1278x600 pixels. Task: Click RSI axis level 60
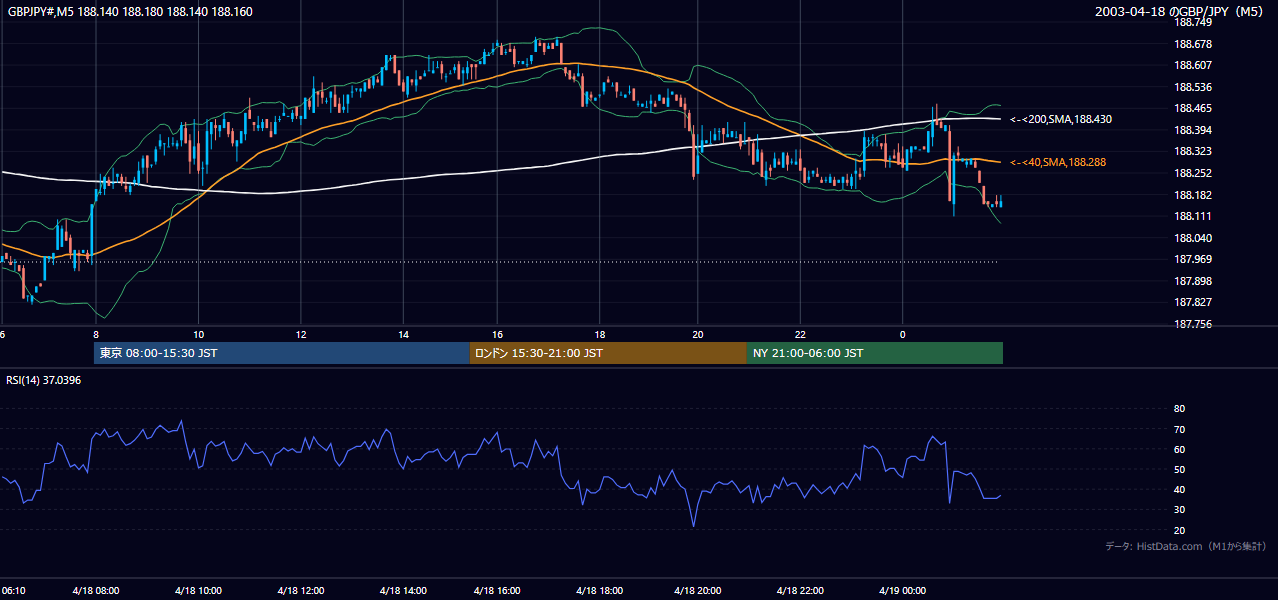coord(1179,449)
